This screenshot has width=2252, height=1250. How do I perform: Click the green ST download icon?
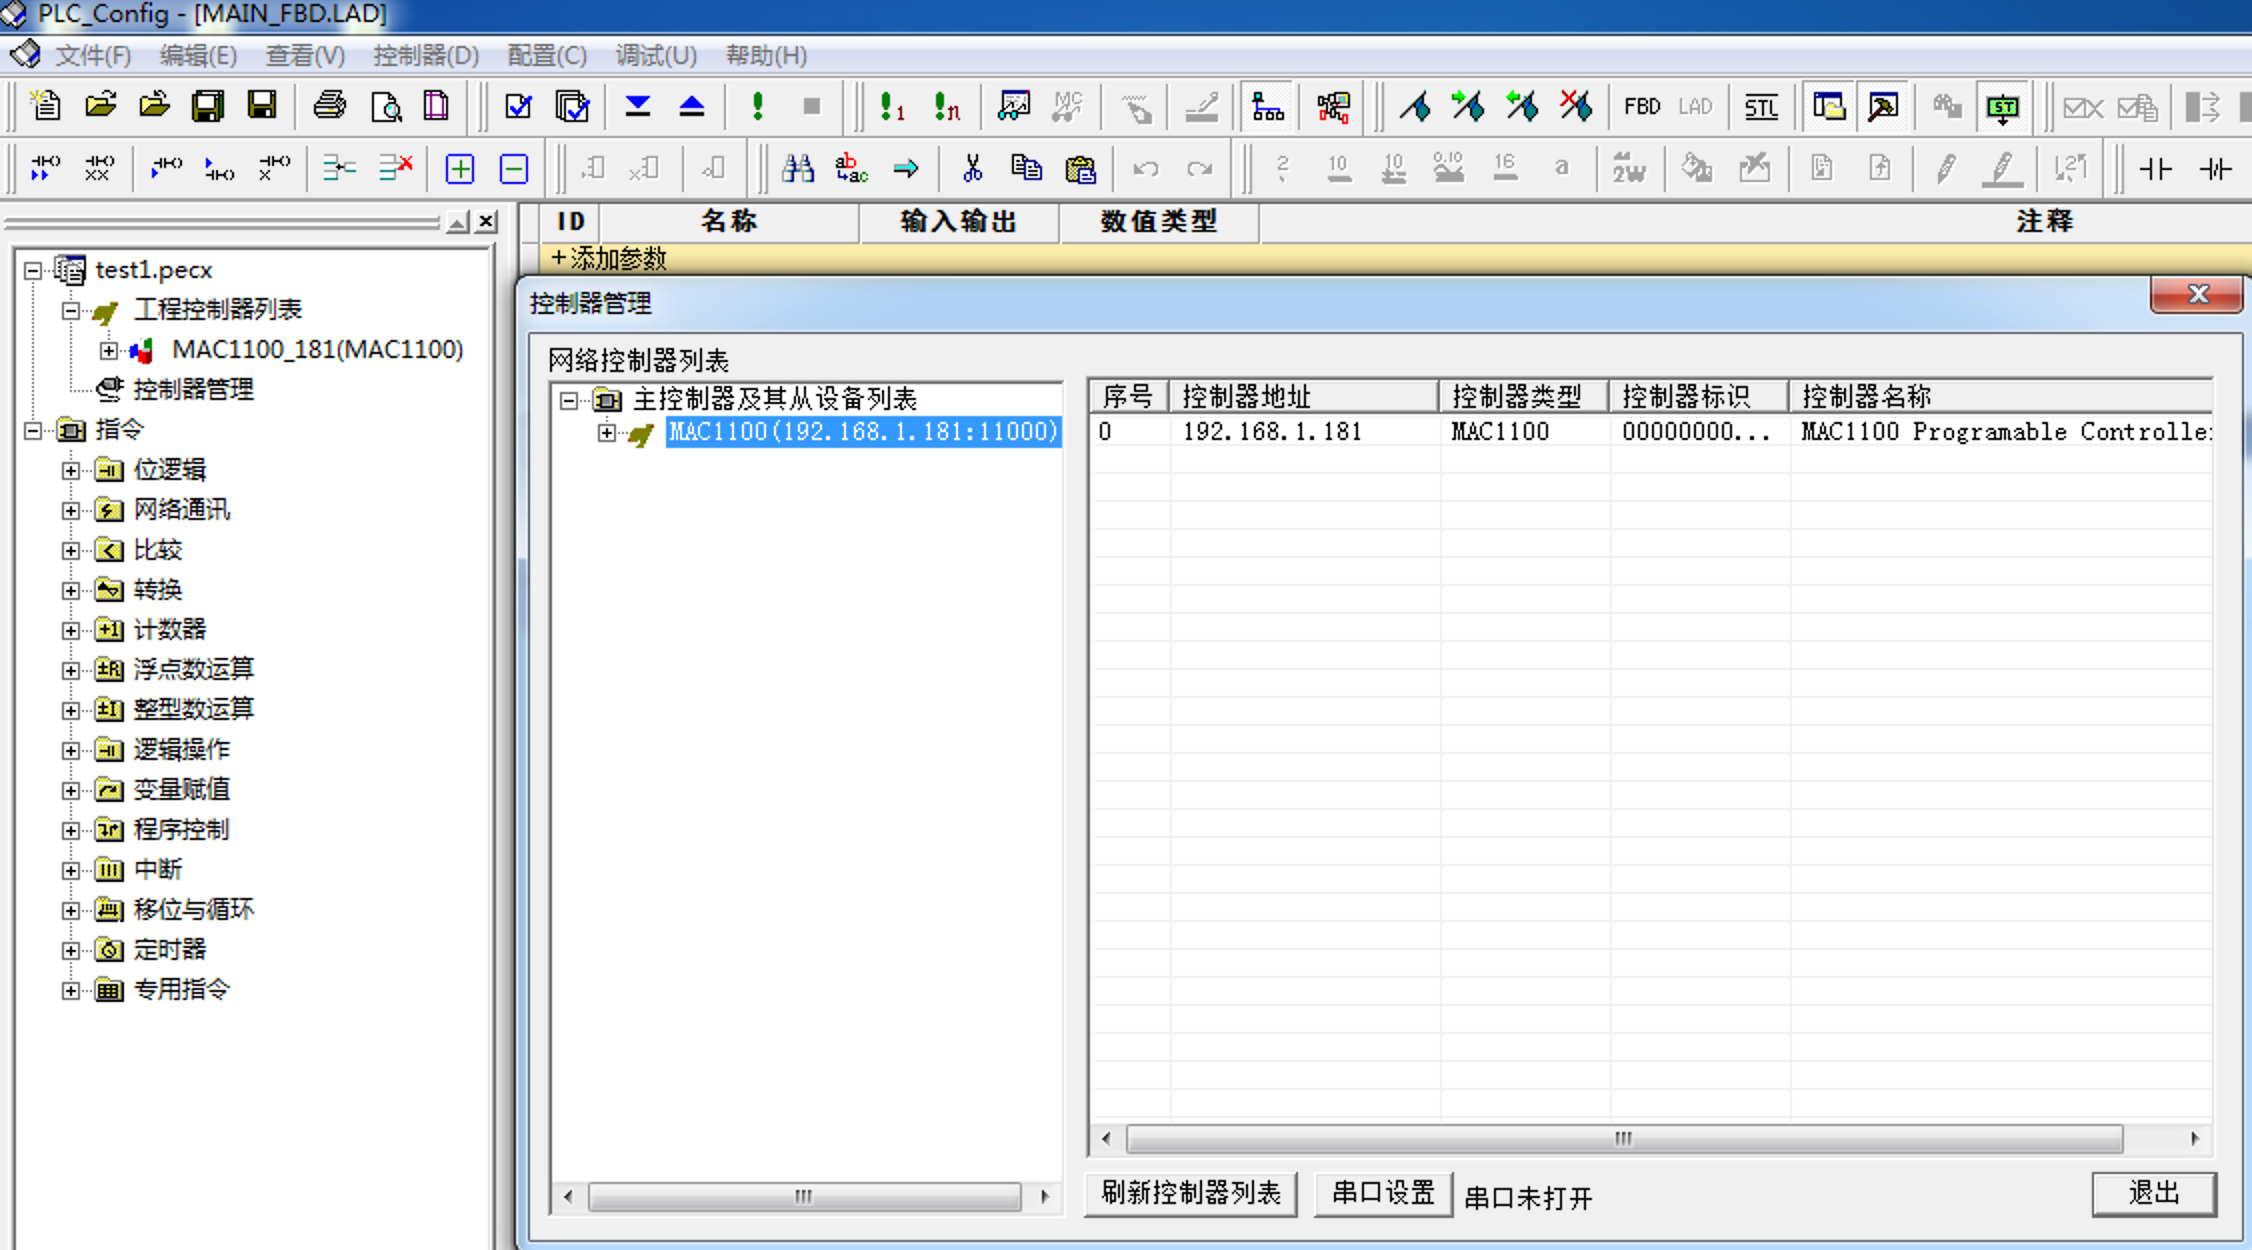(2002, 107)
